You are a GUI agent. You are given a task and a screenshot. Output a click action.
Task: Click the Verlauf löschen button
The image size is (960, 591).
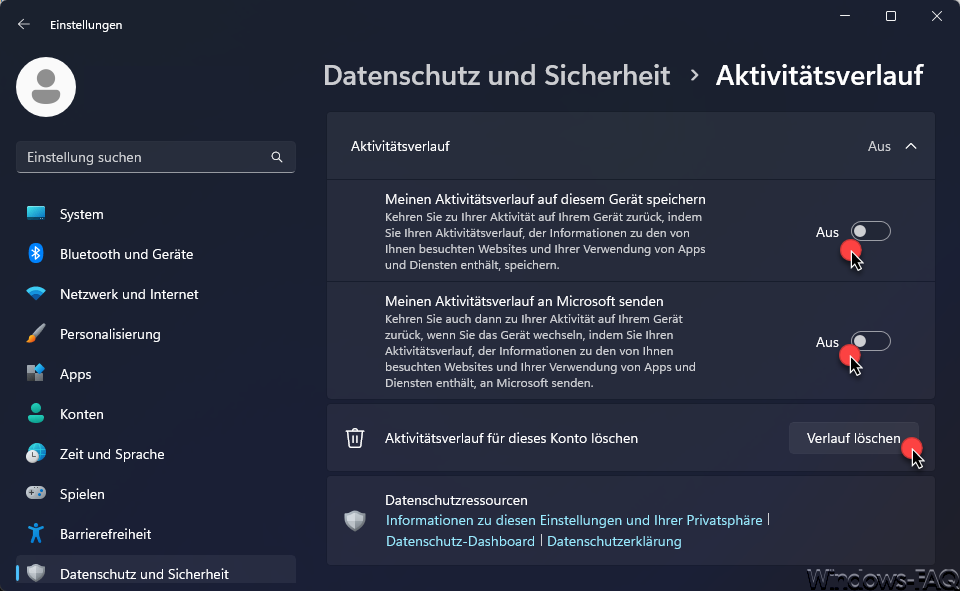point(853,438)
